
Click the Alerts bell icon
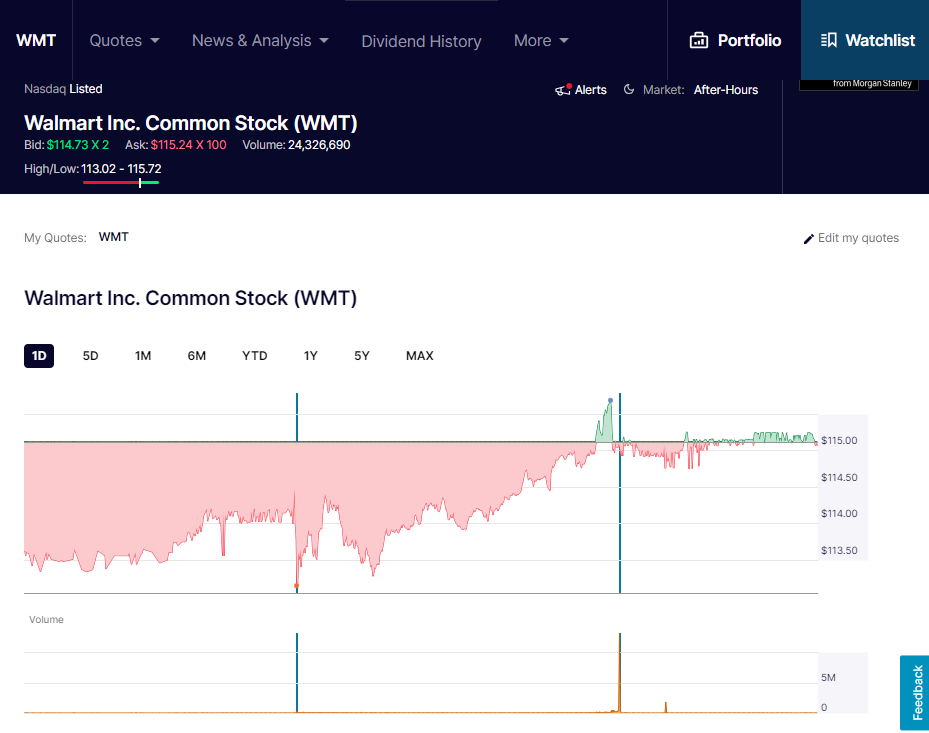(563, 90)
